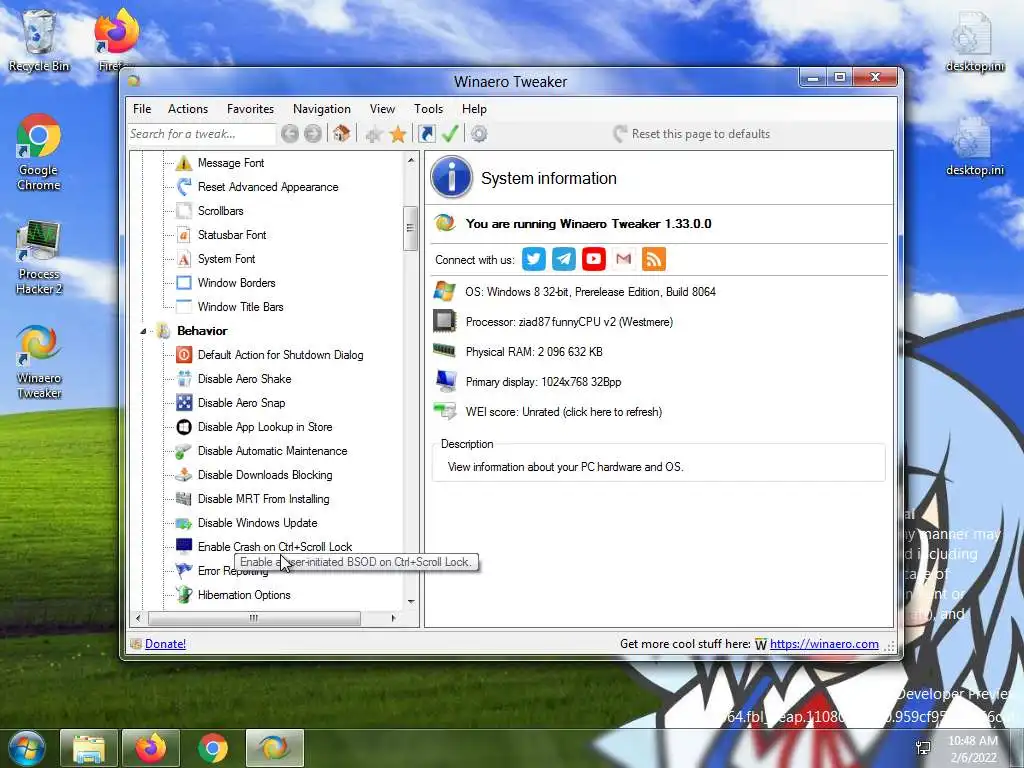Open the Navigation menu
This screenshot has width=1024, height=768.
click(x=322, y=109)
